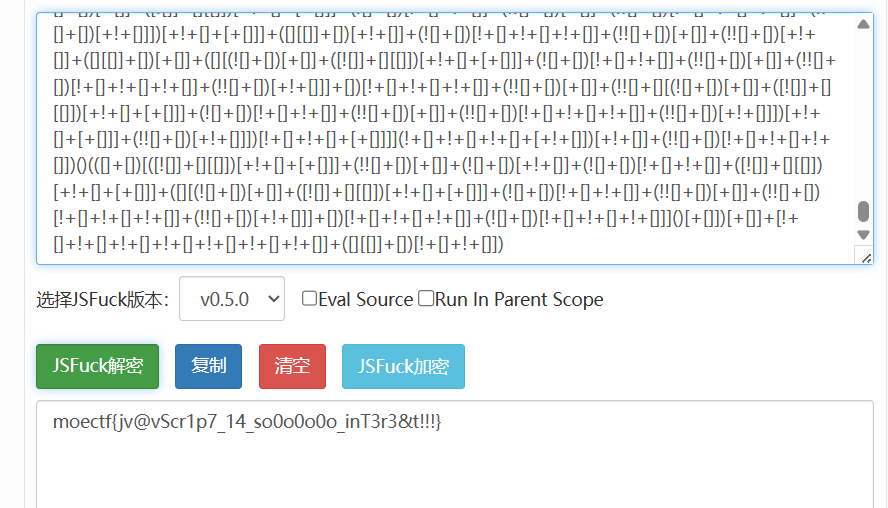Click the scrollbar thumb of the code box
The width and height of the screenshot is (888, 508).
(x=864, y=212)
